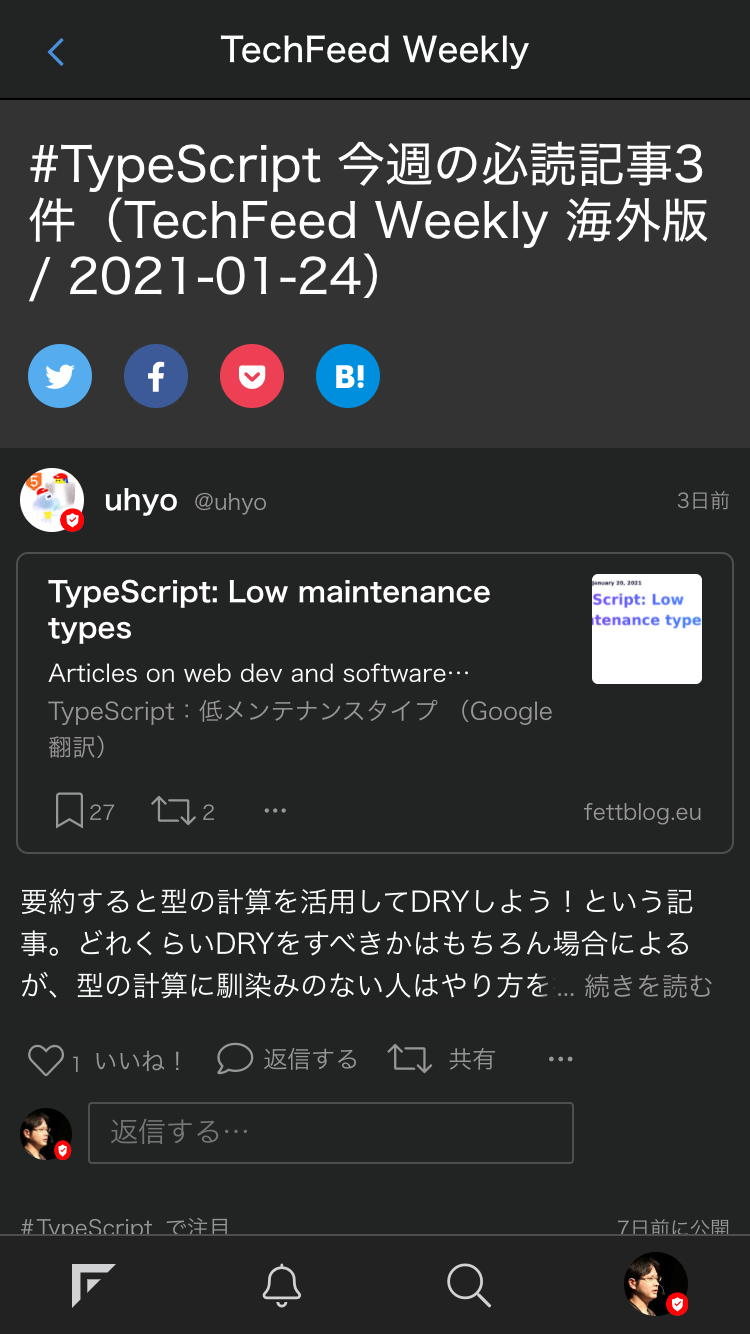Bookmark the Low maintenance types article
The width and height of the screenshot is (750, 1334).
pos(69,811)
